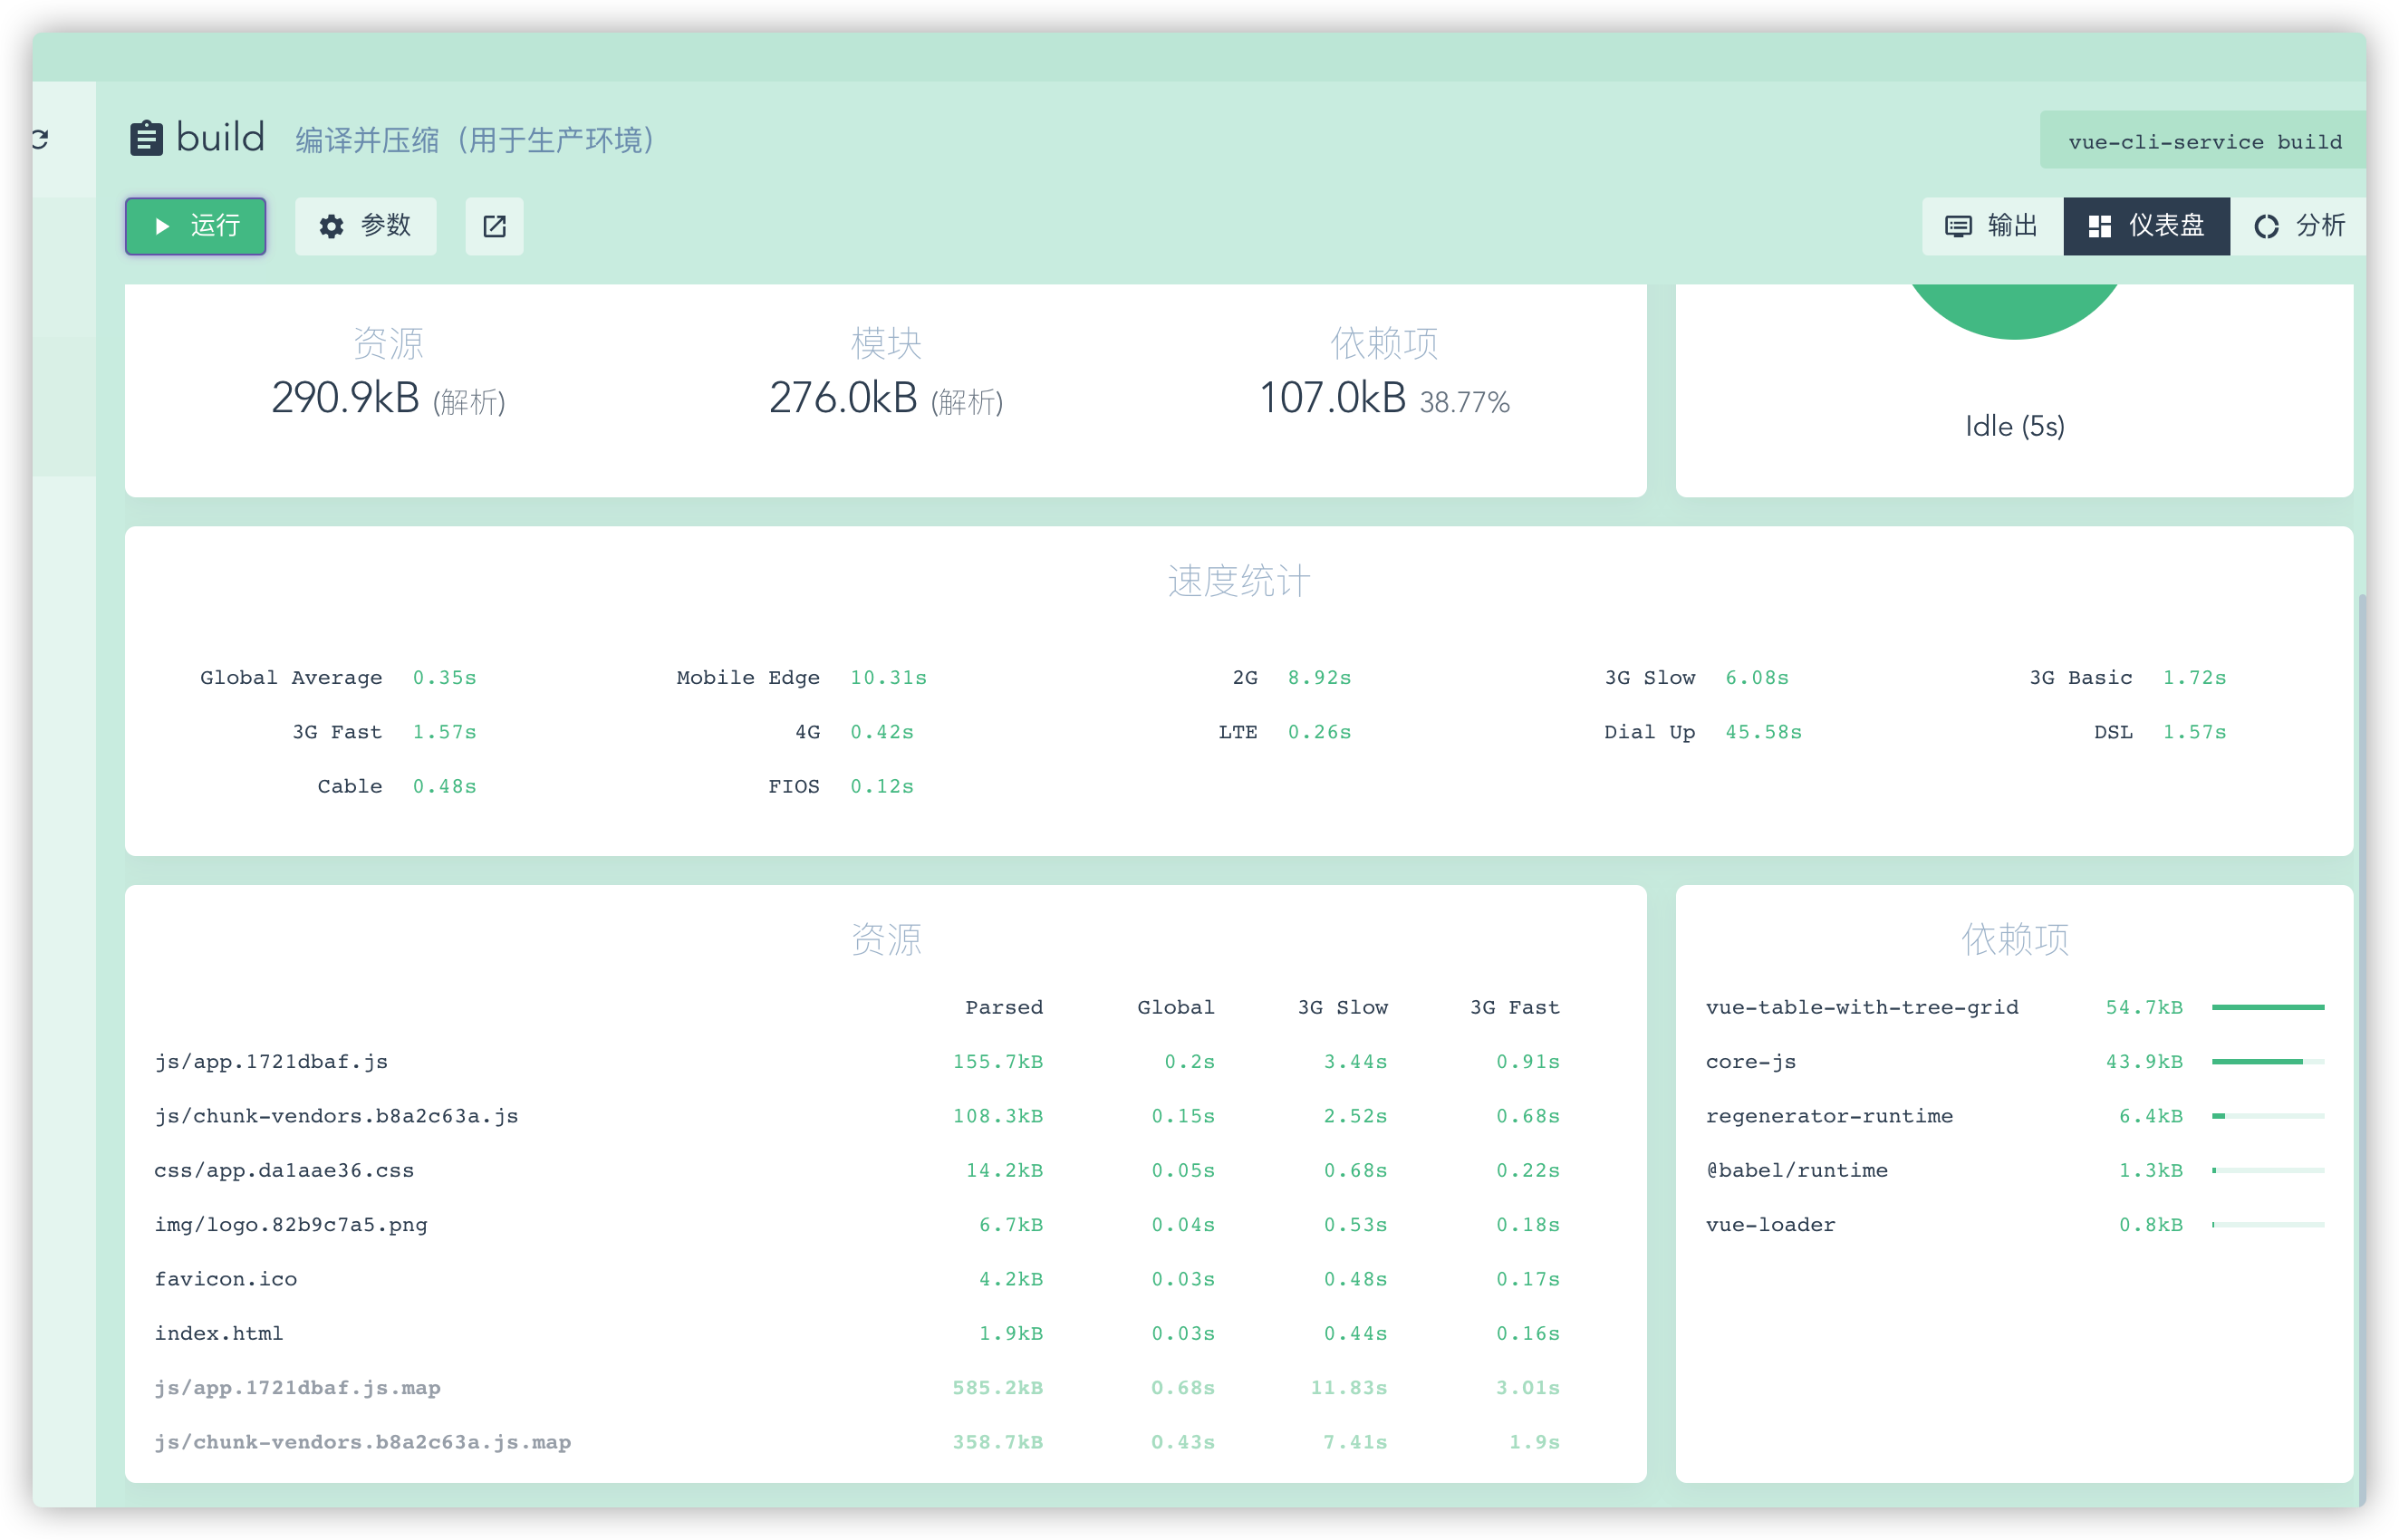Click the 585.2kB parsed size value

point(997,1388)
